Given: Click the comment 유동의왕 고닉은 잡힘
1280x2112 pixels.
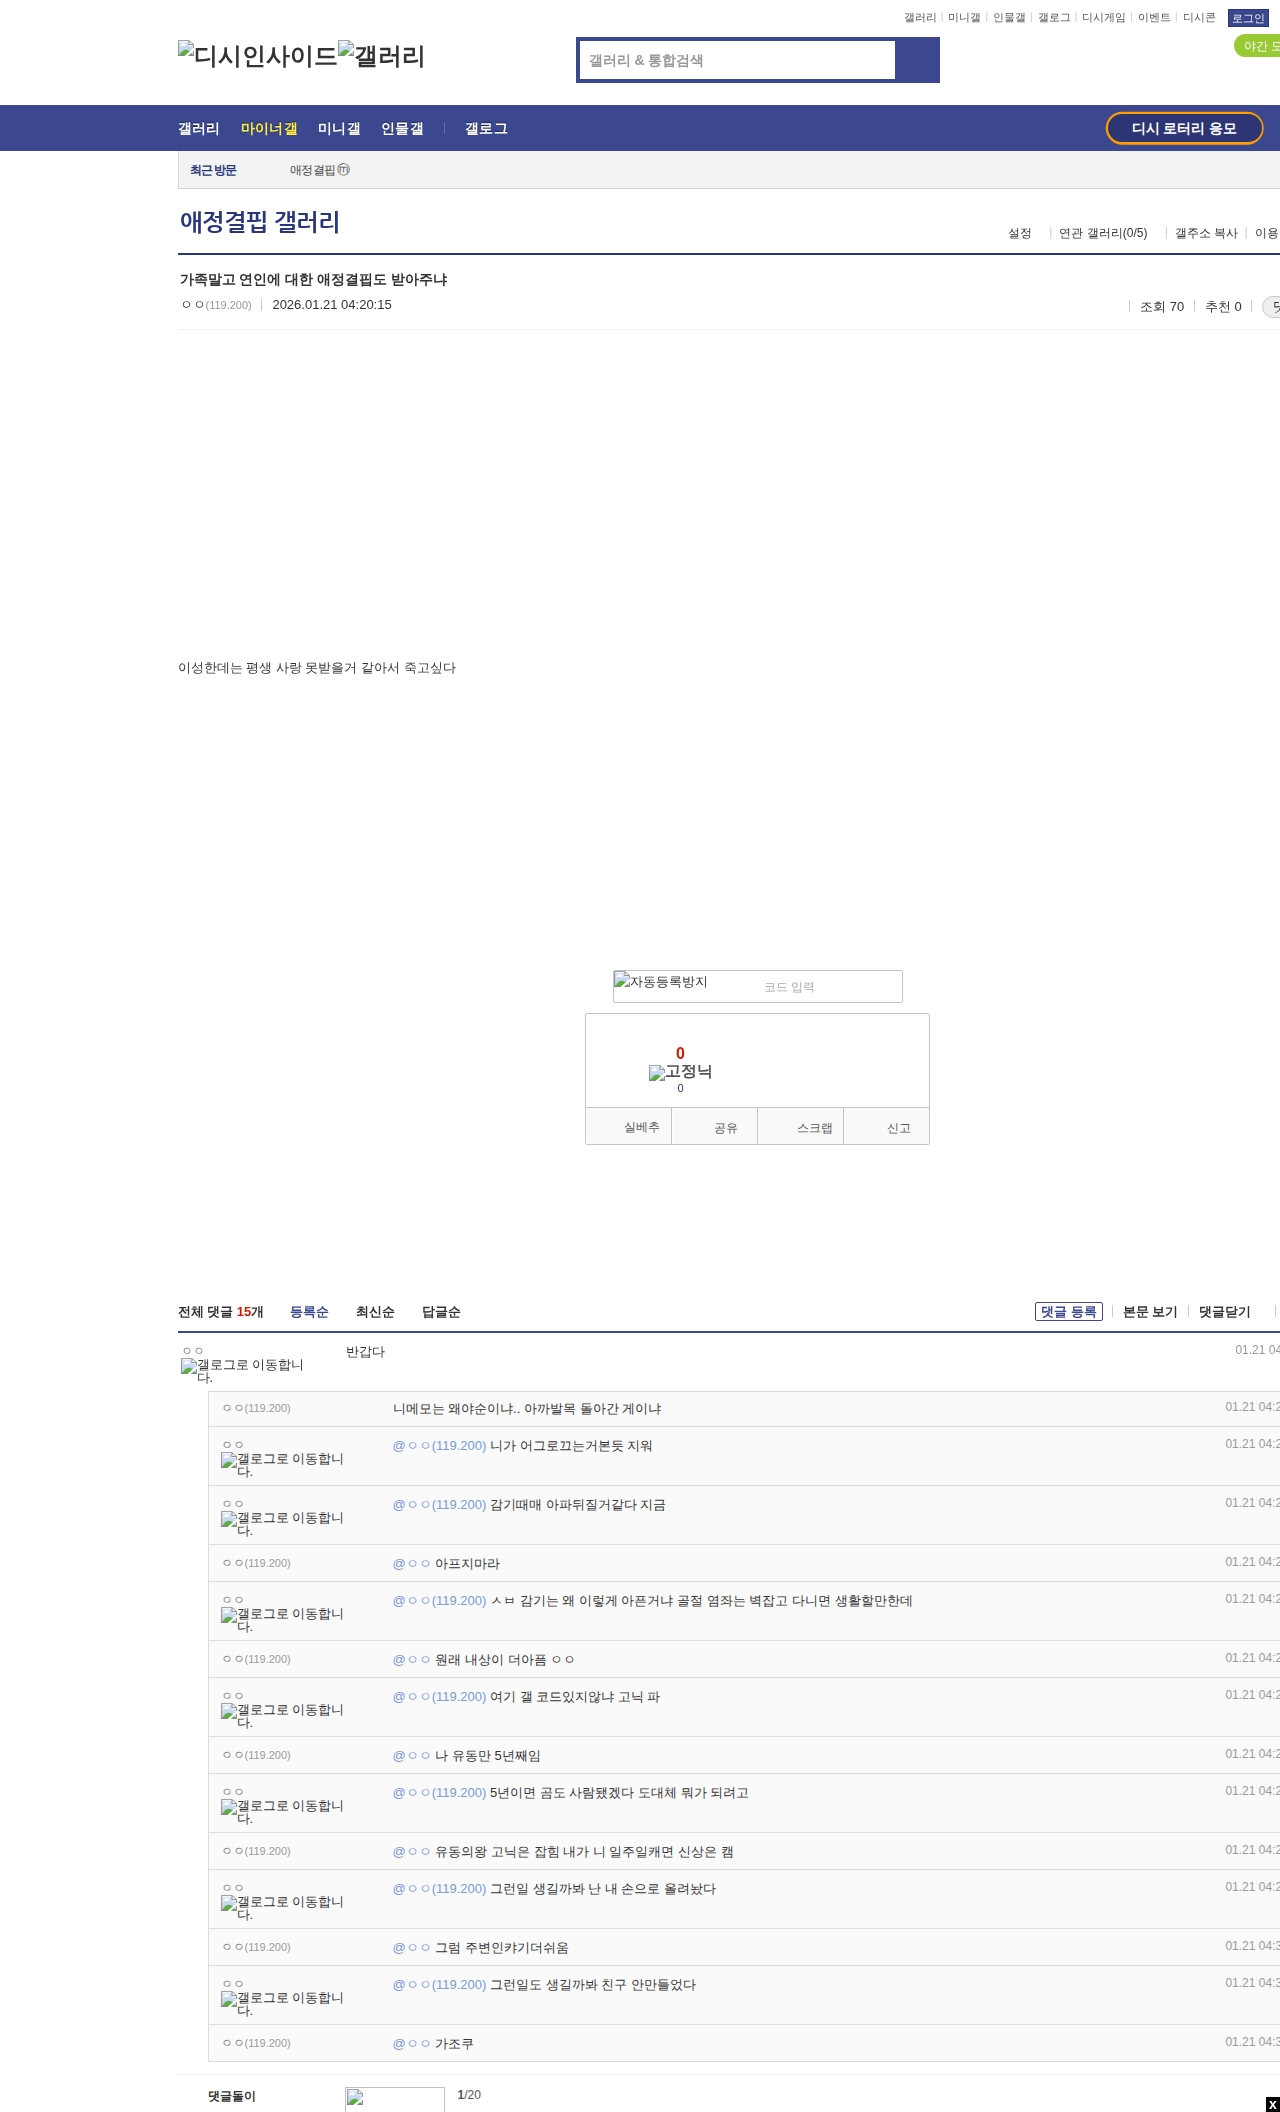Looking at the screenshot, I should [x=584, y=1852].
